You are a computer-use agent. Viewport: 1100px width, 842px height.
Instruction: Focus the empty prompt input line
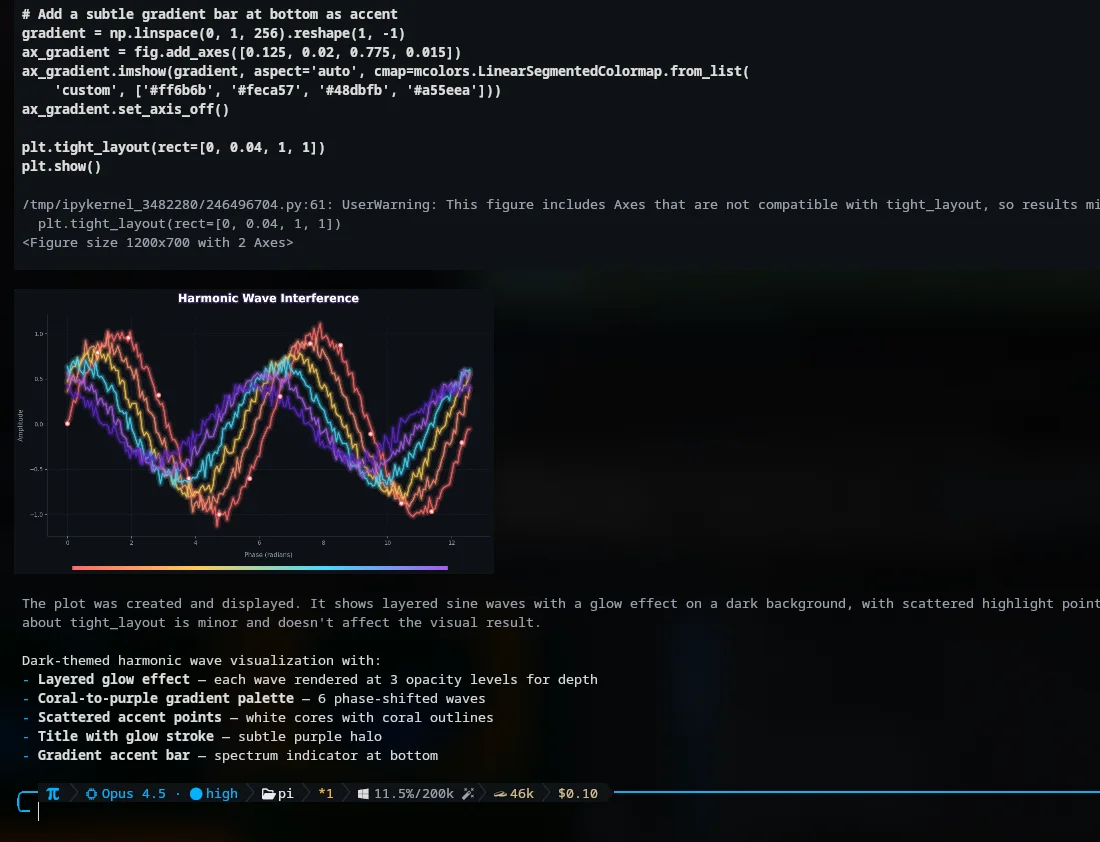[x=300, y=813]
